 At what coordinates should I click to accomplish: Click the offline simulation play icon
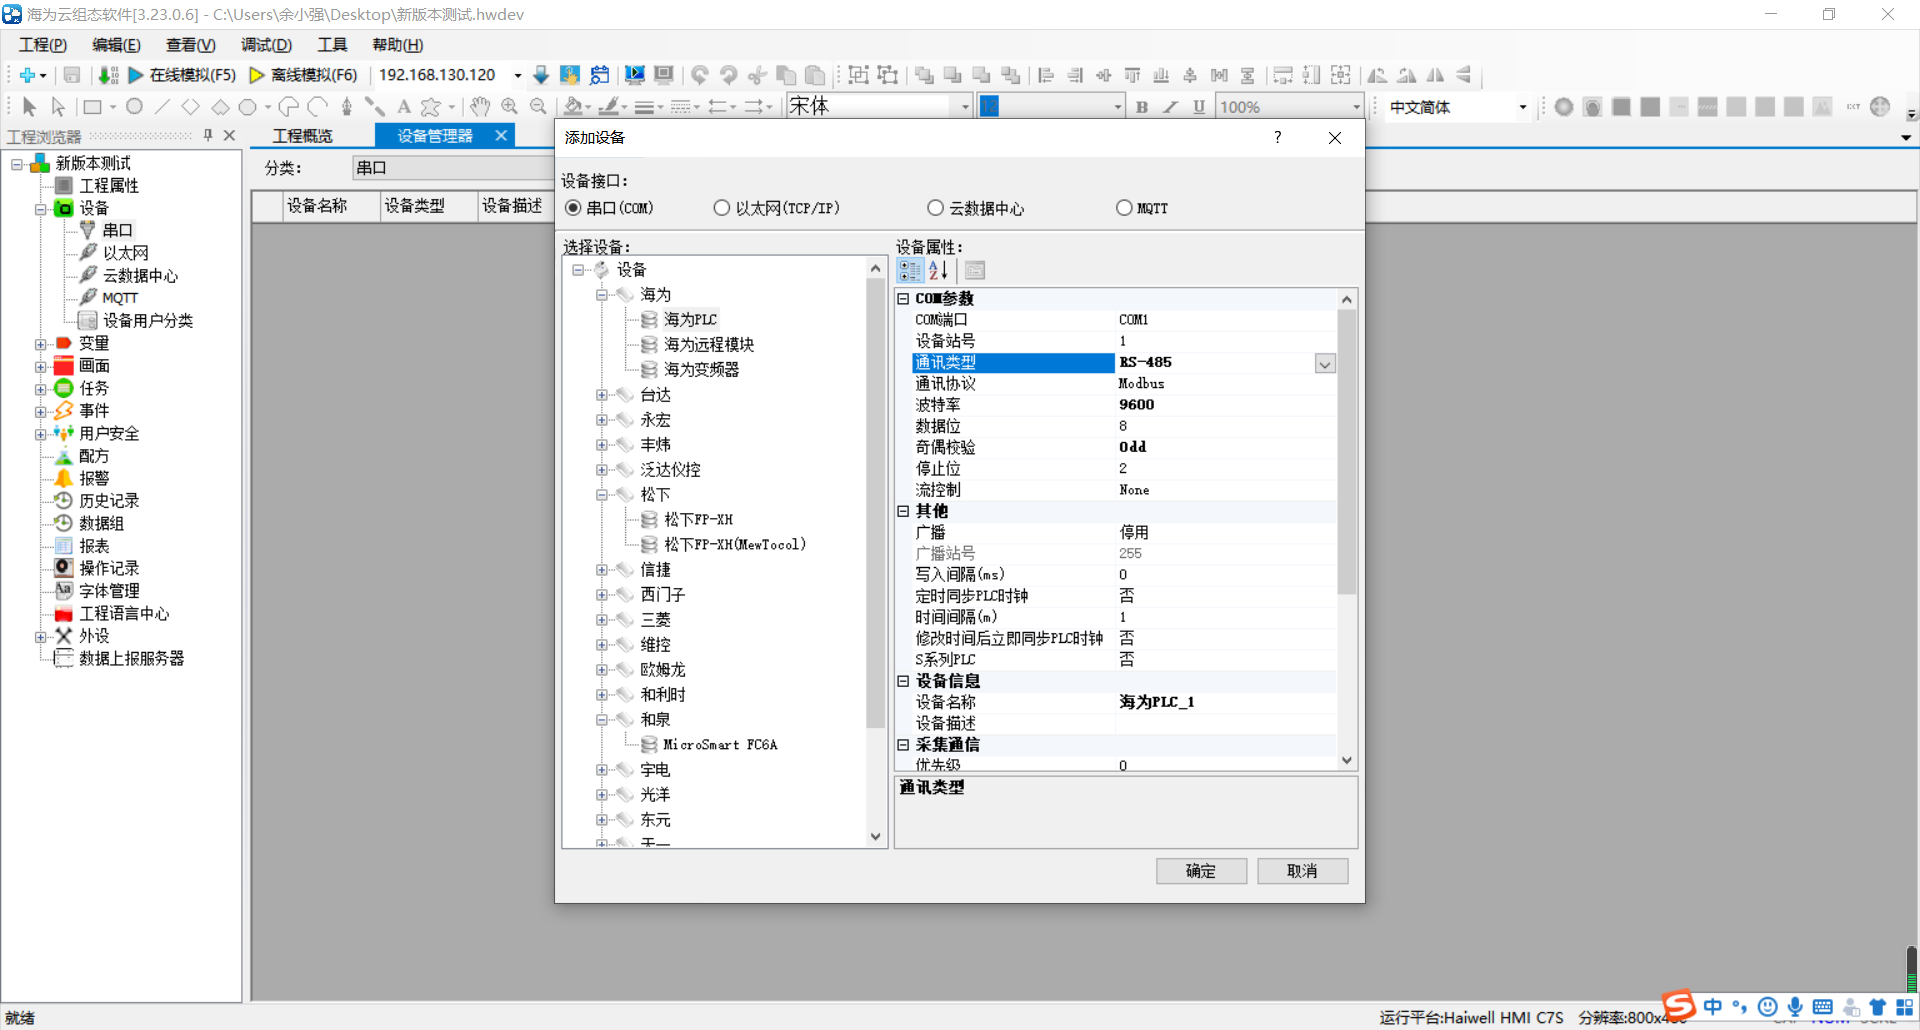point(256,75)
